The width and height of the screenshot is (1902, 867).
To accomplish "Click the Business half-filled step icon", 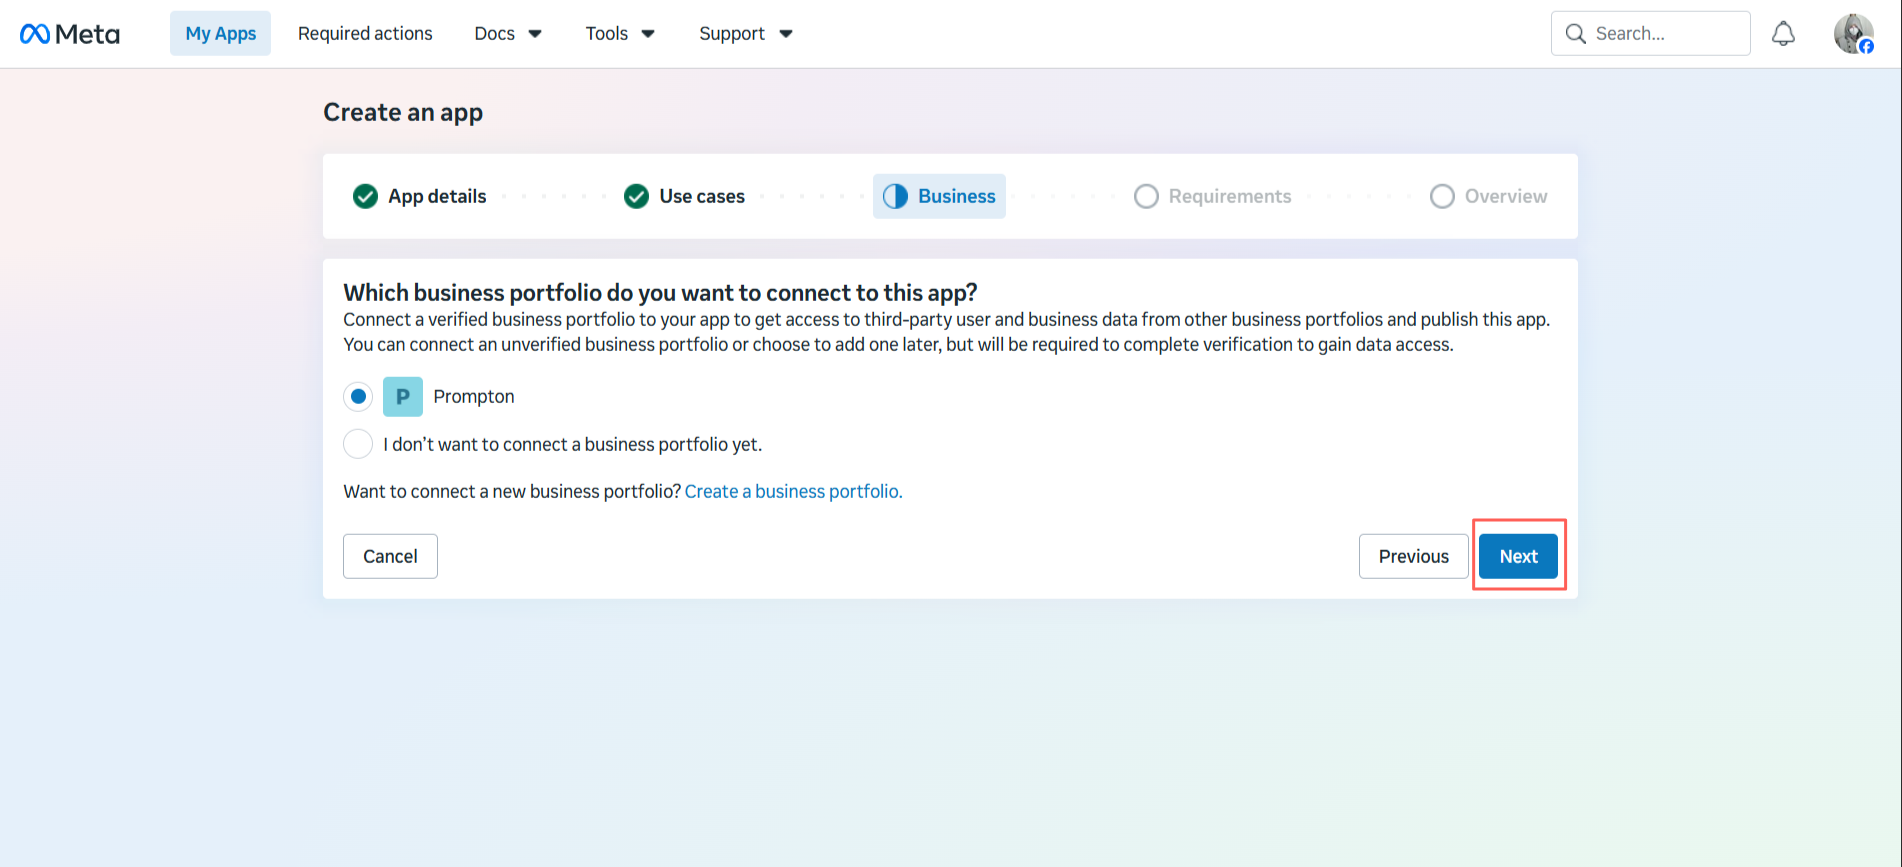I will point(895,196).
